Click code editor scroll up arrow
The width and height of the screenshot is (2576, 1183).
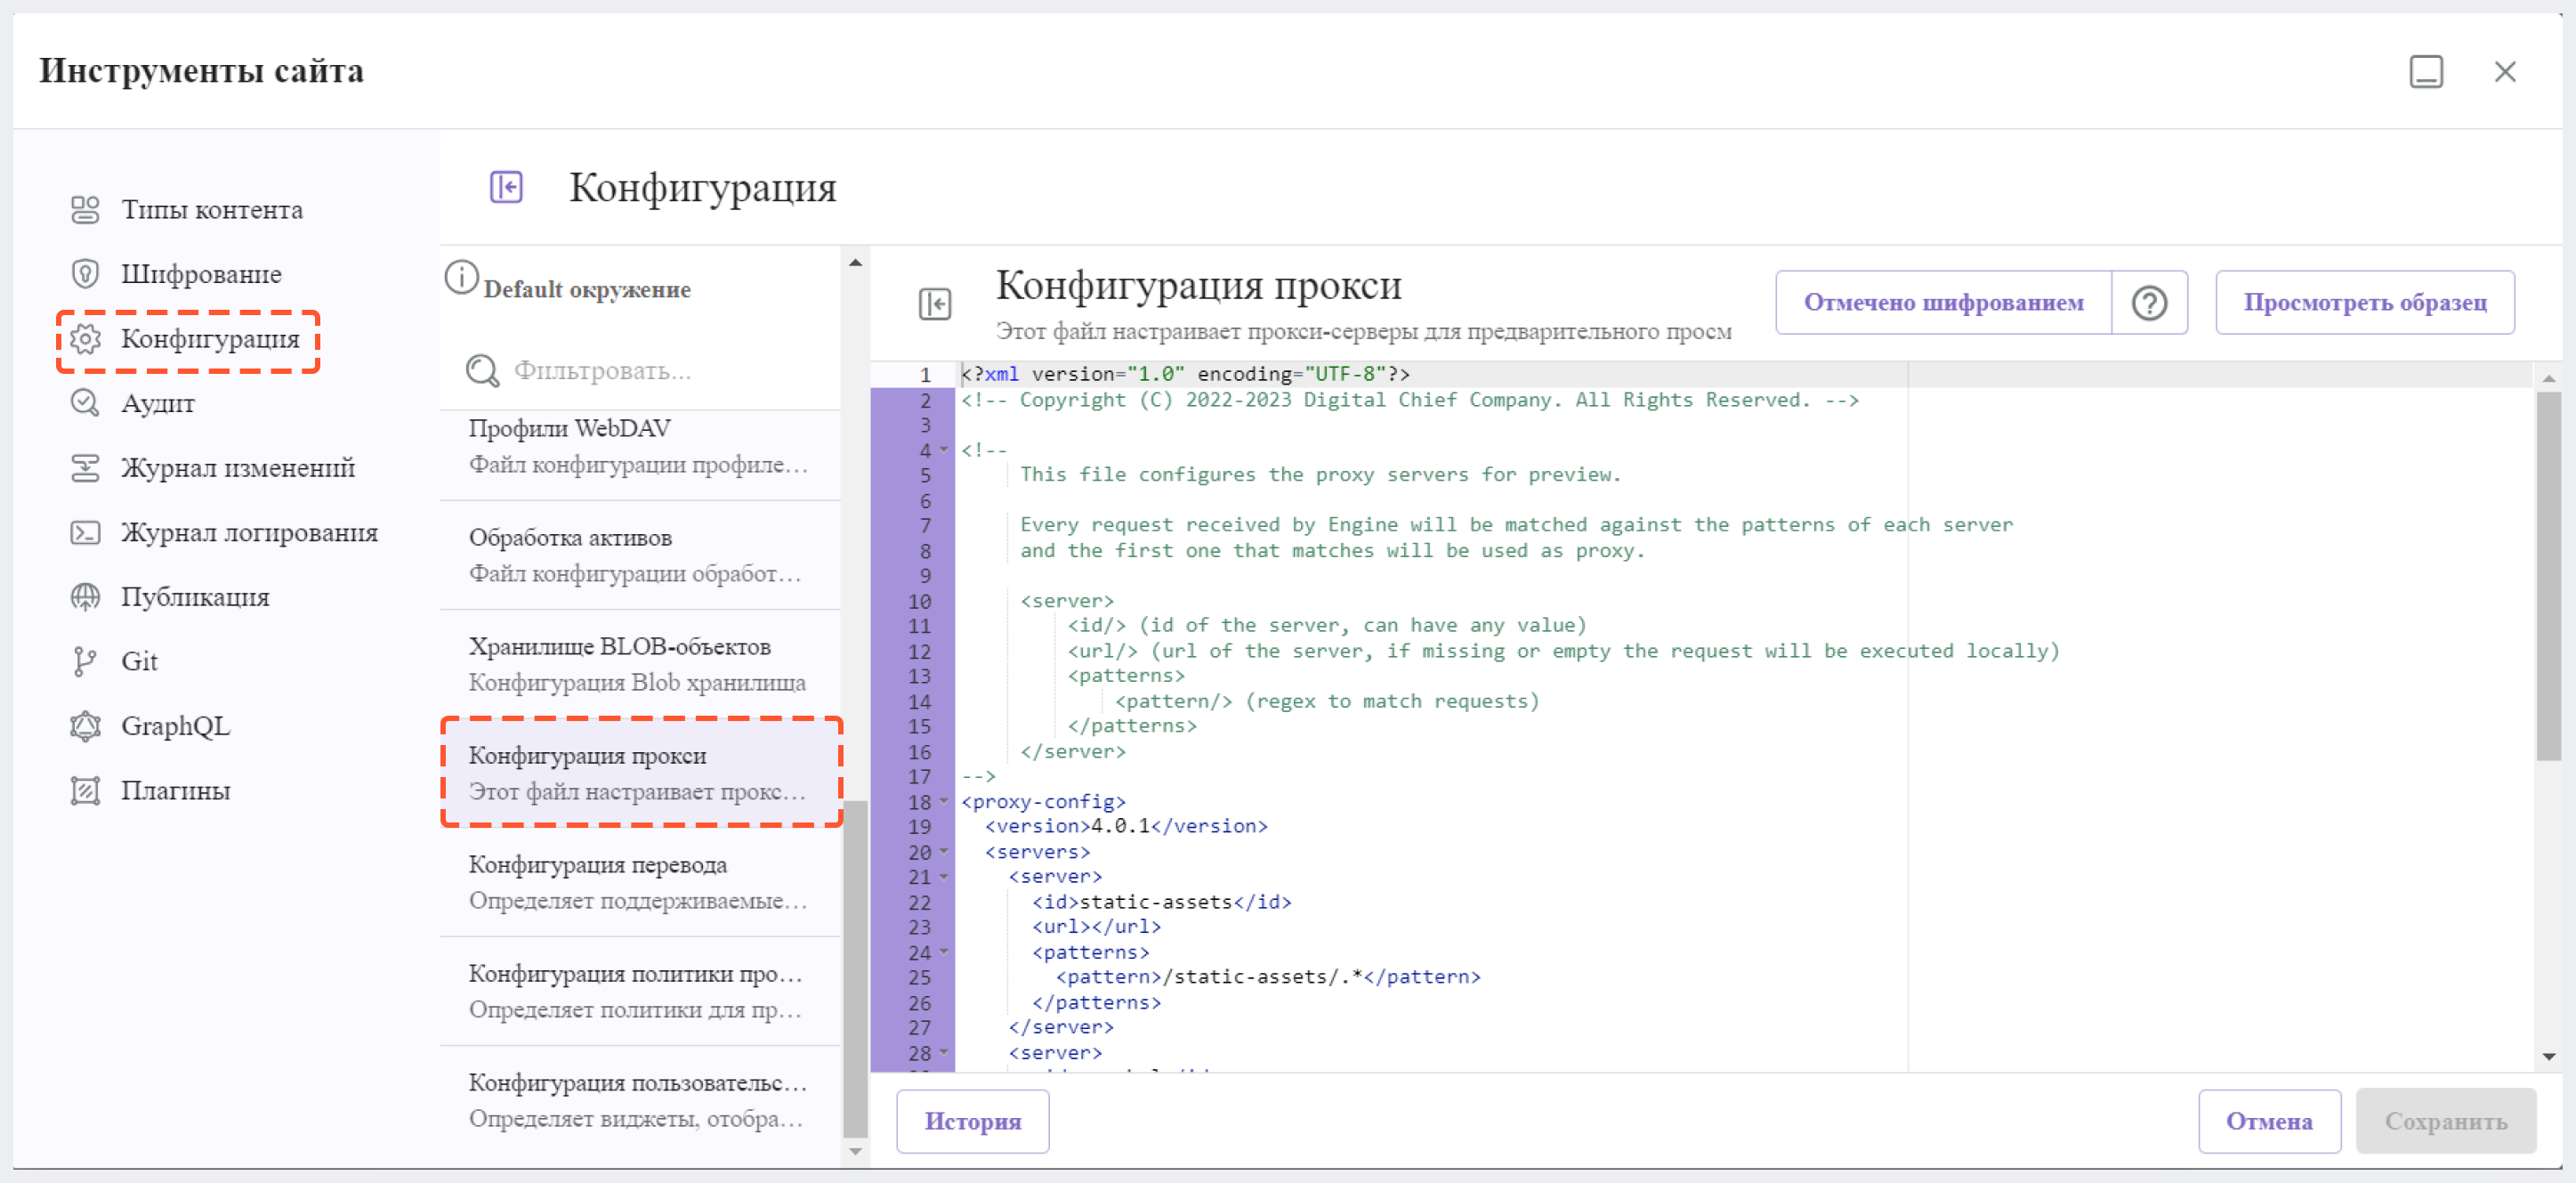click(x=2548, y=378)
